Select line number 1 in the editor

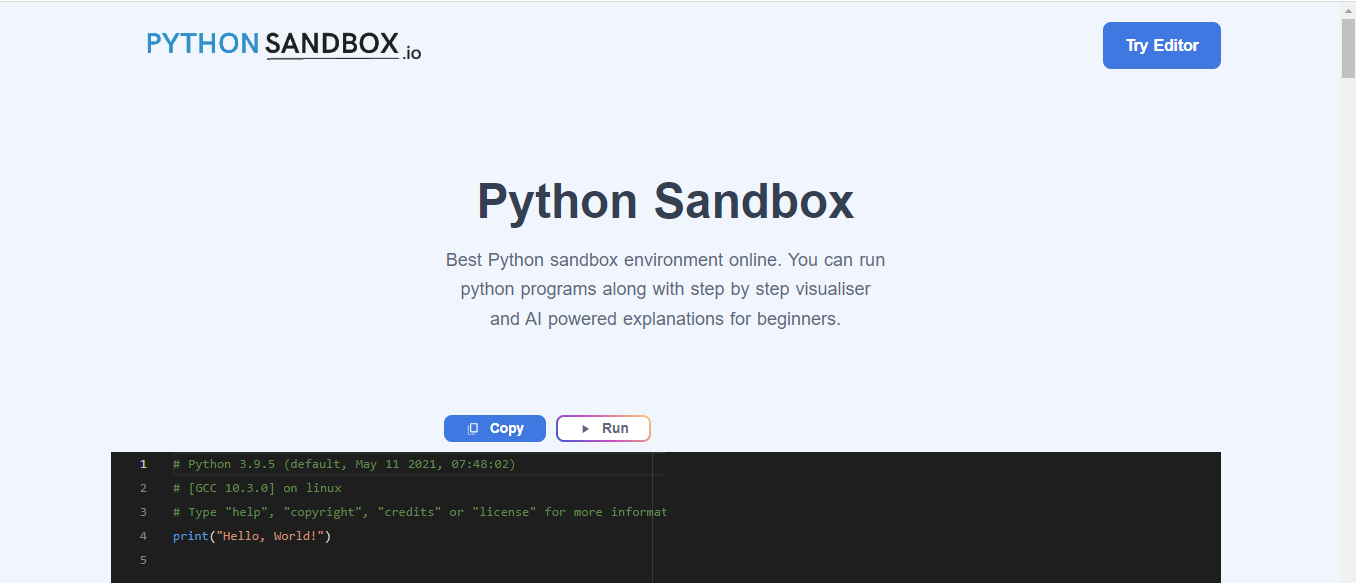coord(143,464)
